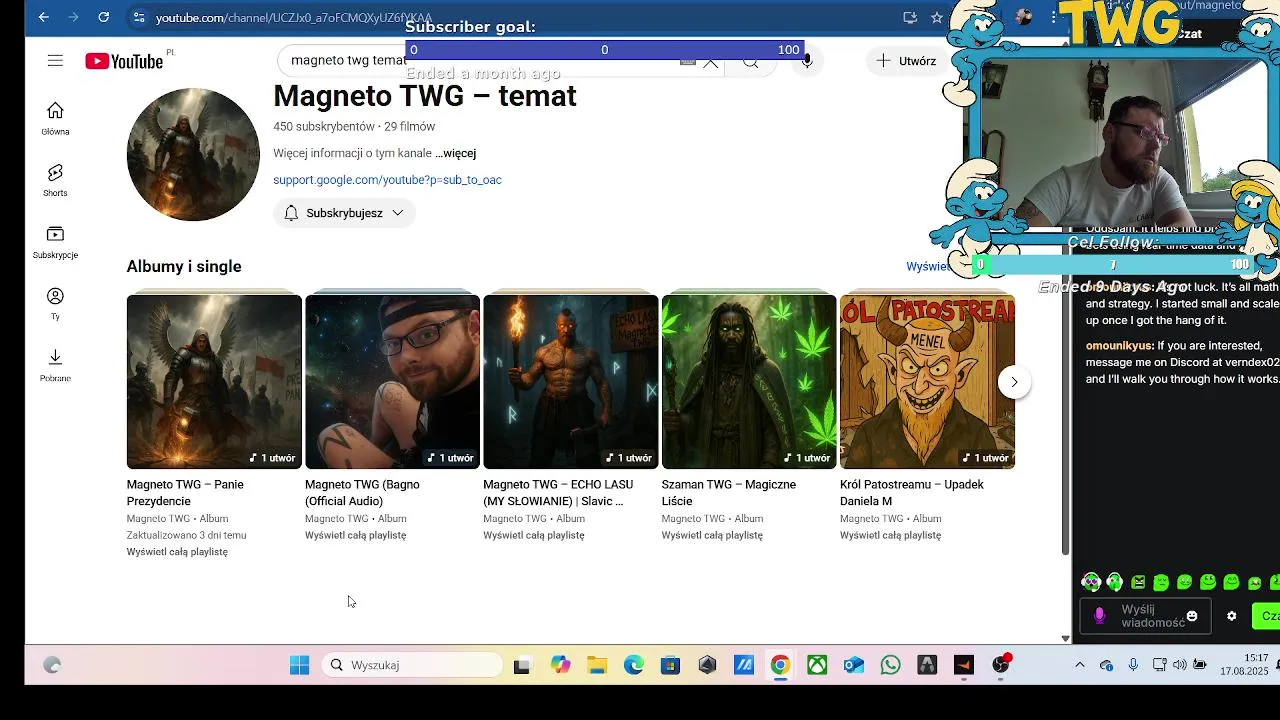View full playlist for ECHO LASU
The image size is (1280, 720).
click(534, 535)
